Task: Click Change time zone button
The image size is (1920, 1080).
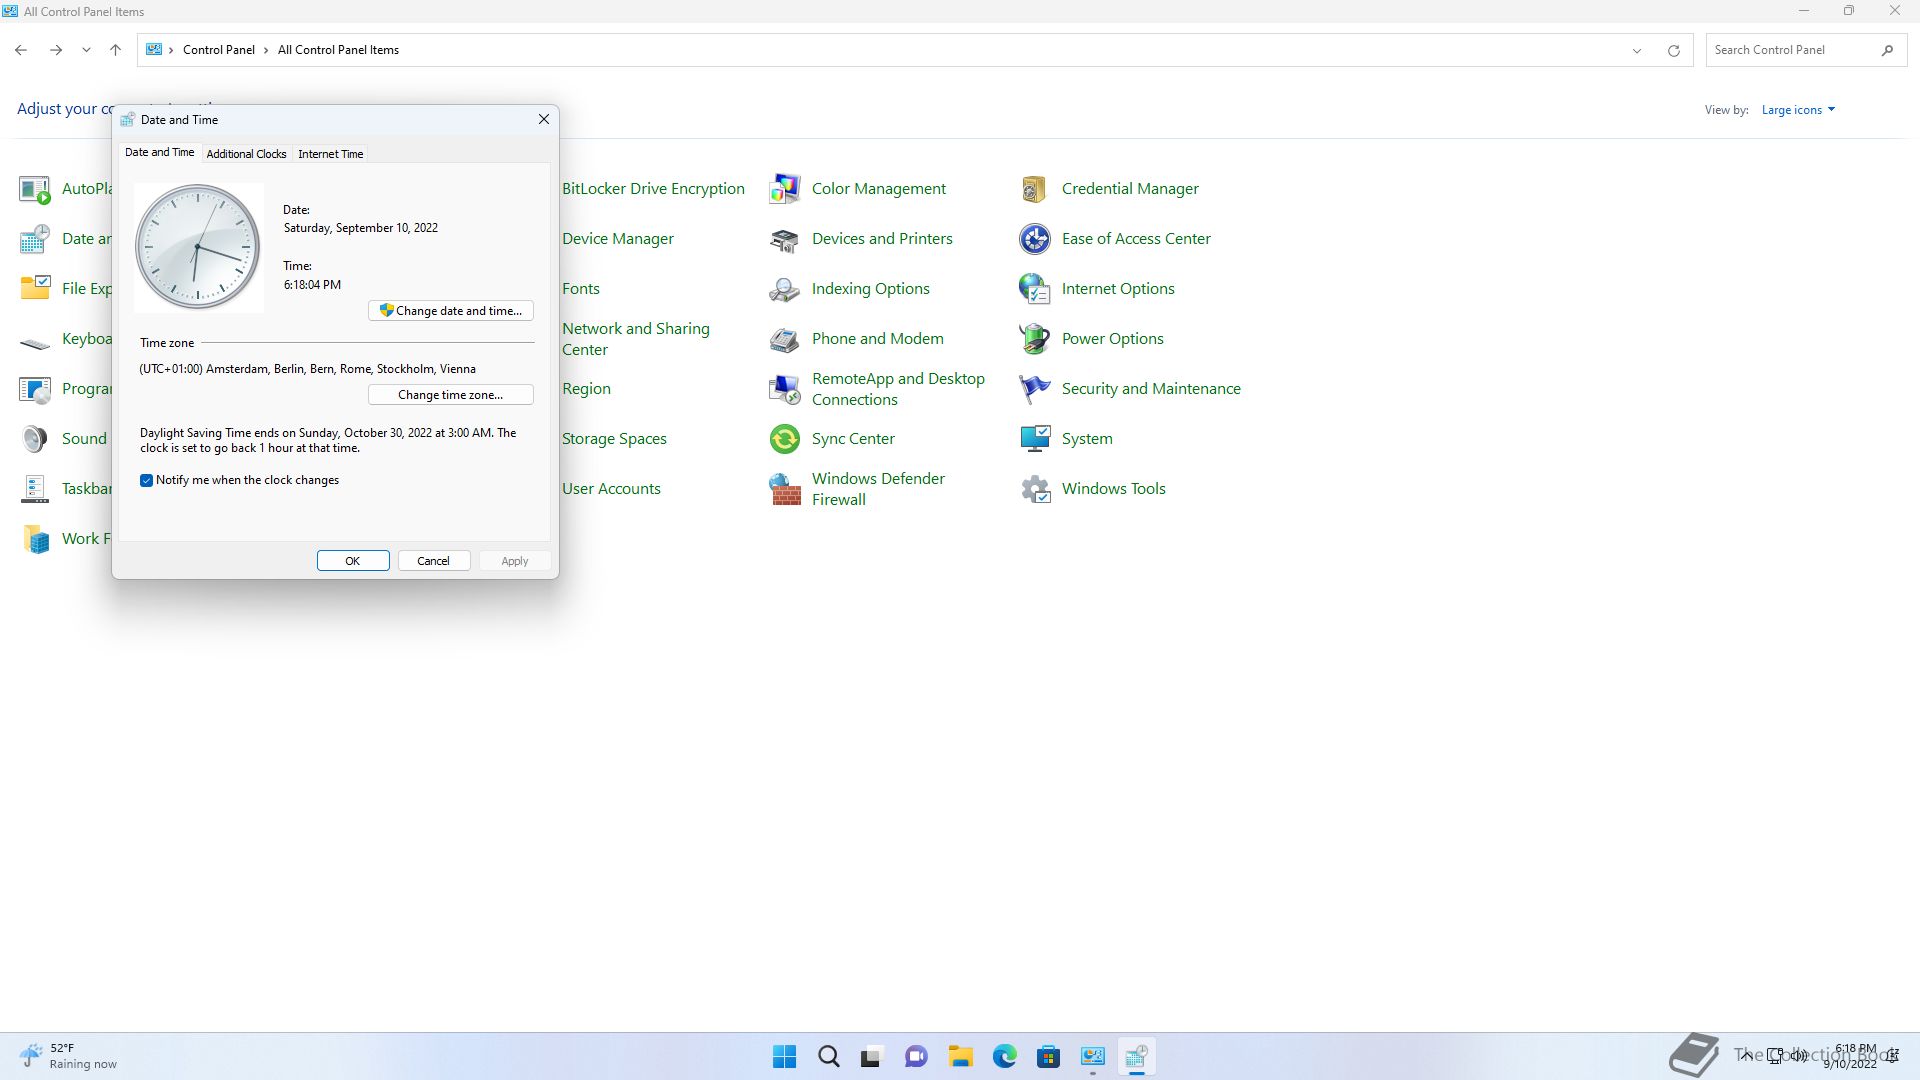Action: coord(451,395)
